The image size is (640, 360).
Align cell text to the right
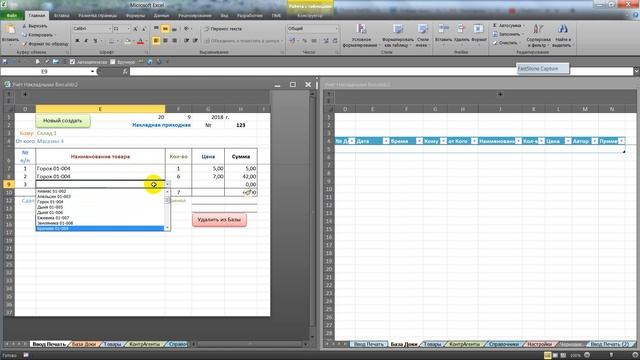click(x=174, y=41)
